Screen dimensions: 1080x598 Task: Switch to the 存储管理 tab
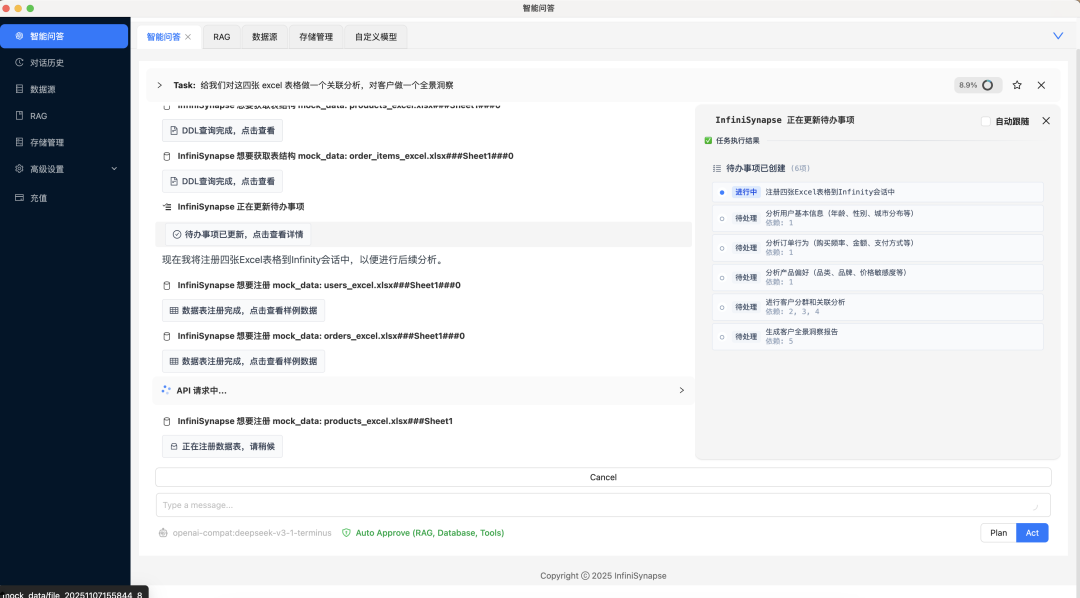tap(316, 37)
